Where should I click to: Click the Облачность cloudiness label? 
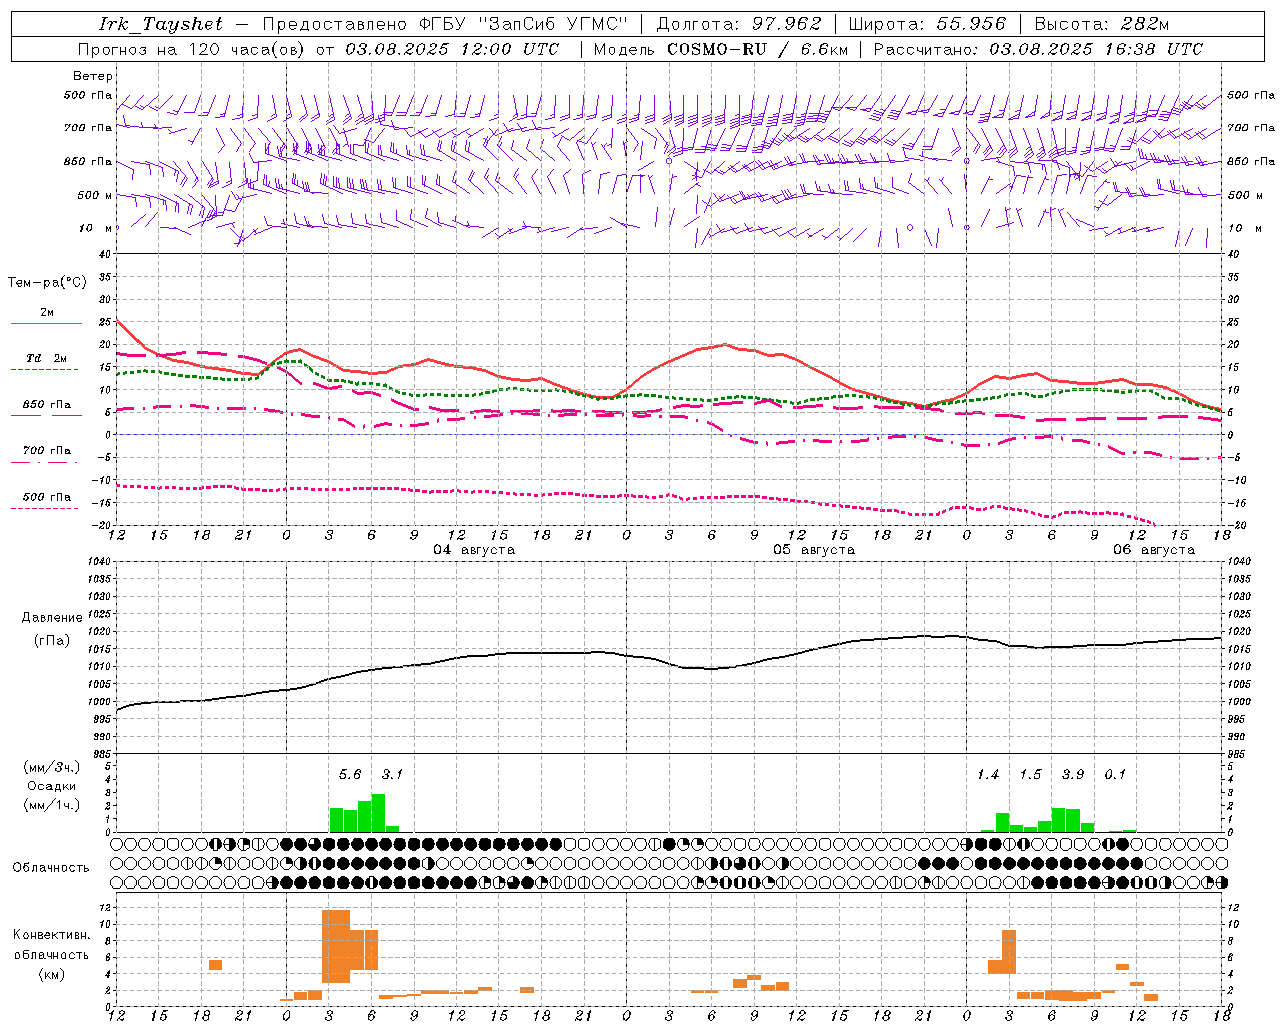click(51, 868)
